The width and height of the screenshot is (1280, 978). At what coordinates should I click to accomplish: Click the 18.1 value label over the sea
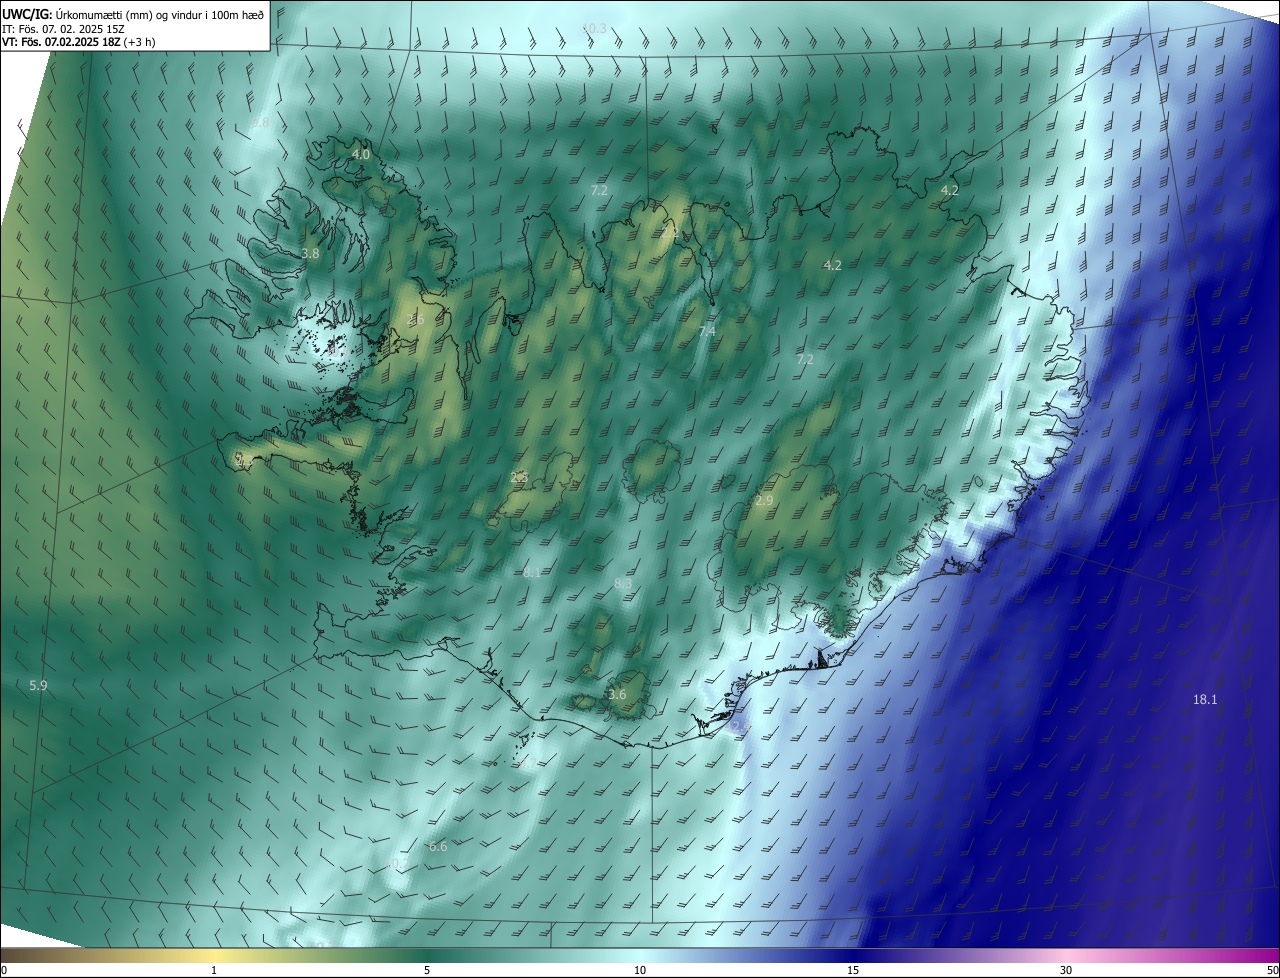pyautogui.click(x=1205, y=699)
